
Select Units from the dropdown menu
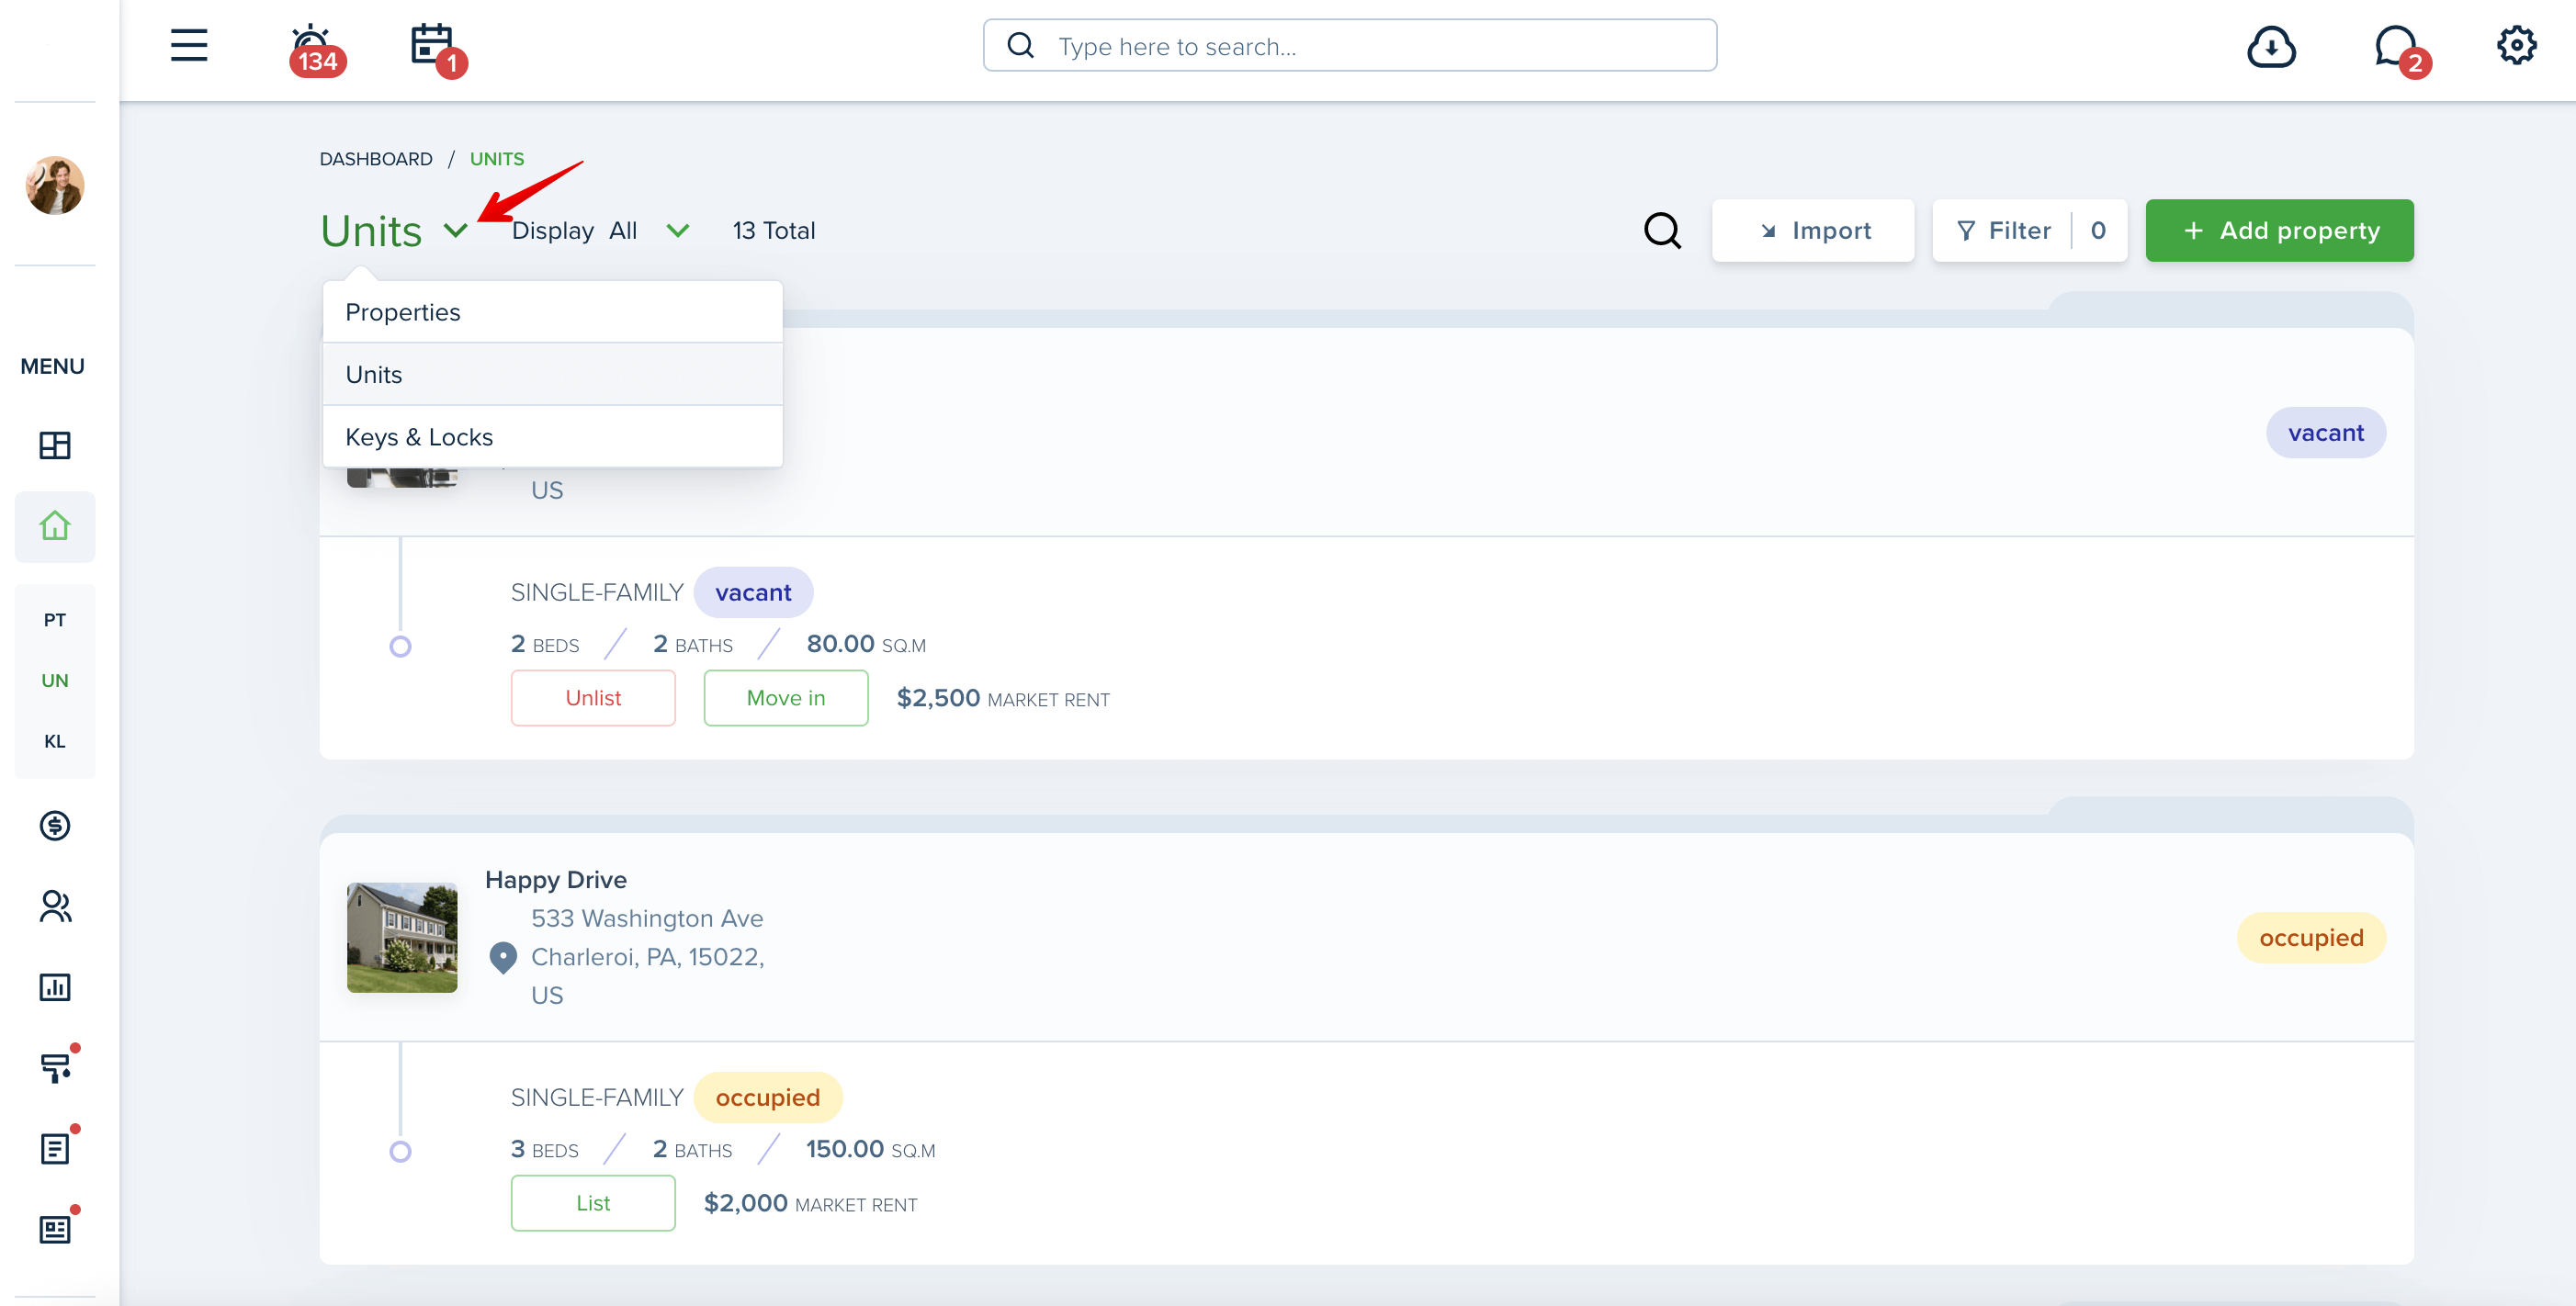point(552,375)
